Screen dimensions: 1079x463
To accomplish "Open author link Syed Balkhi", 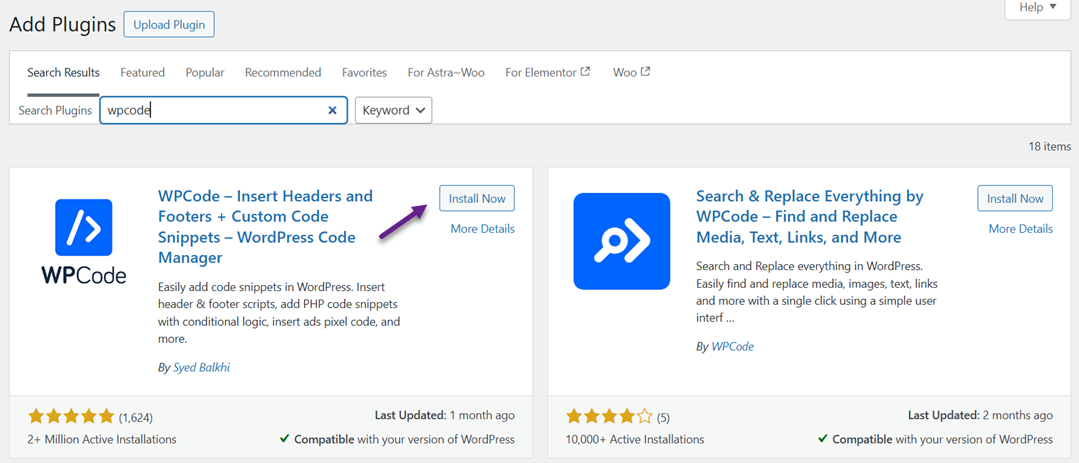I will (201, 367).
